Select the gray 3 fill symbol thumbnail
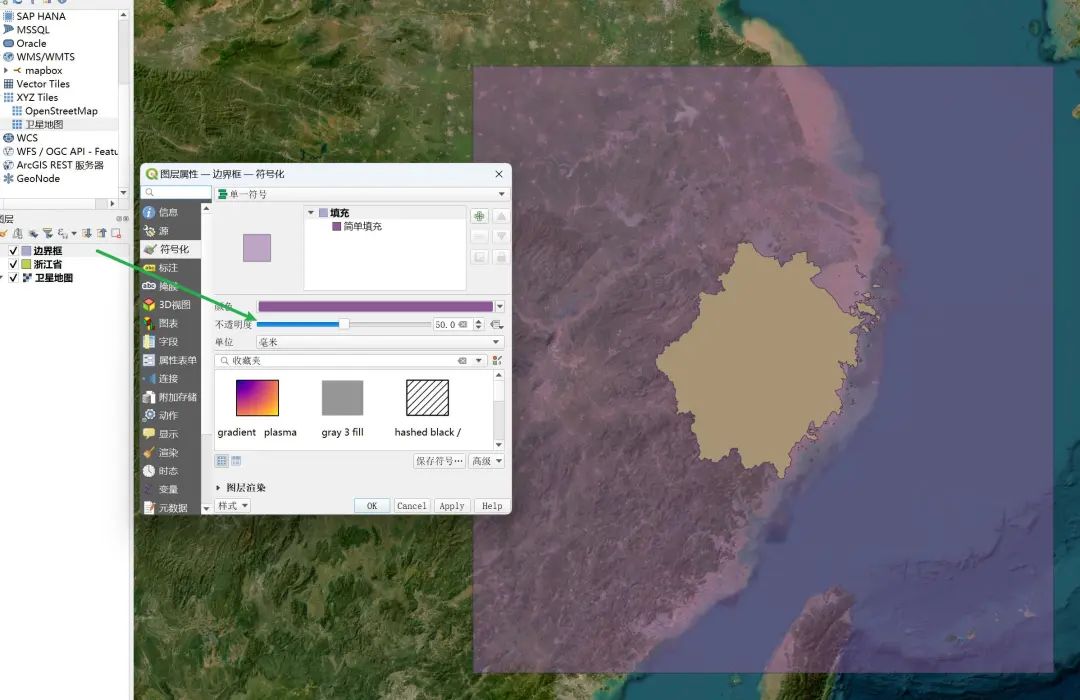The height and width of the screenshot is (700, 1080). tap(342, 398)
